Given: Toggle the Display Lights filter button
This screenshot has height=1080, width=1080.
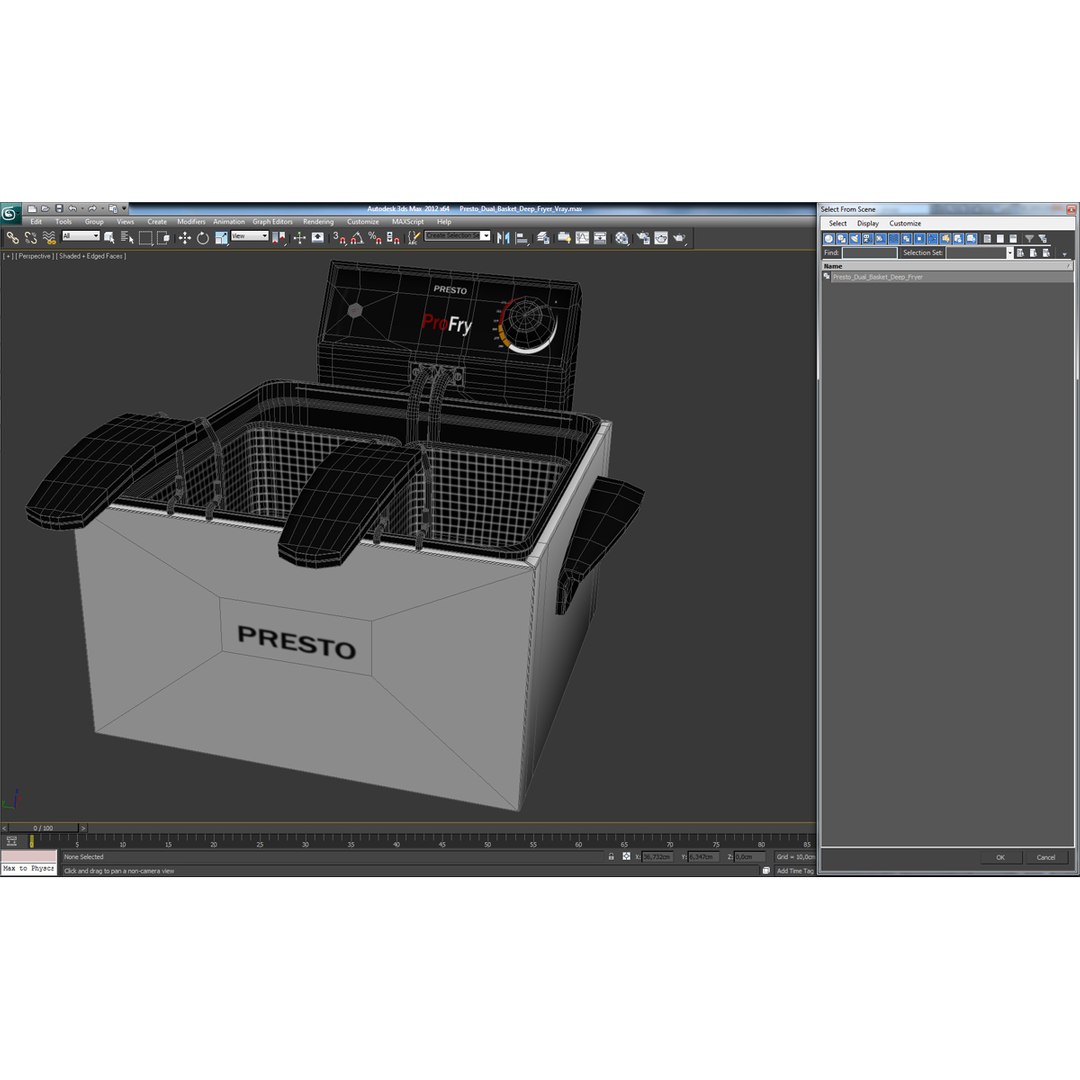Looking at the screenshot, I should (x=855, y=238).
